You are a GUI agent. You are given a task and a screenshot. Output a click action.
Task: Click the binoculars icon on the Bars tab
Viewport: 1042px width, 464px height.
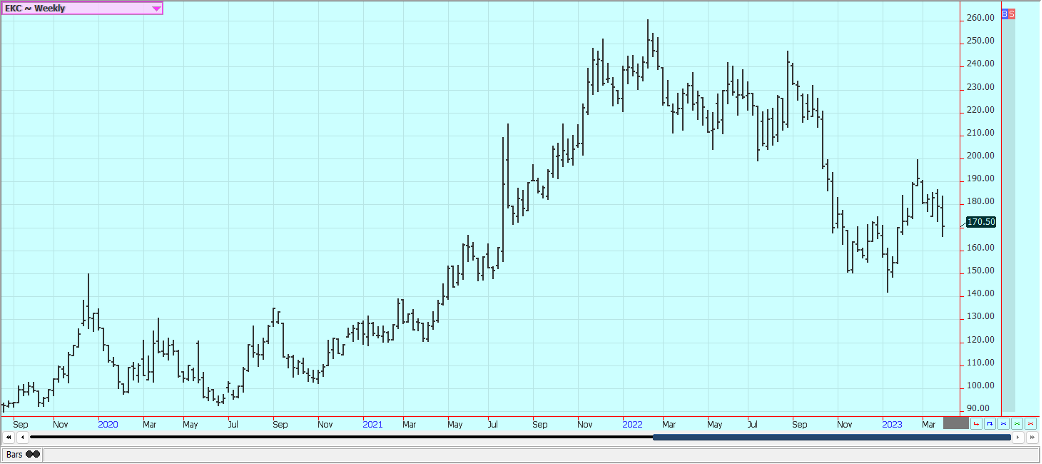pyautogui.click(x=32, y=454)
